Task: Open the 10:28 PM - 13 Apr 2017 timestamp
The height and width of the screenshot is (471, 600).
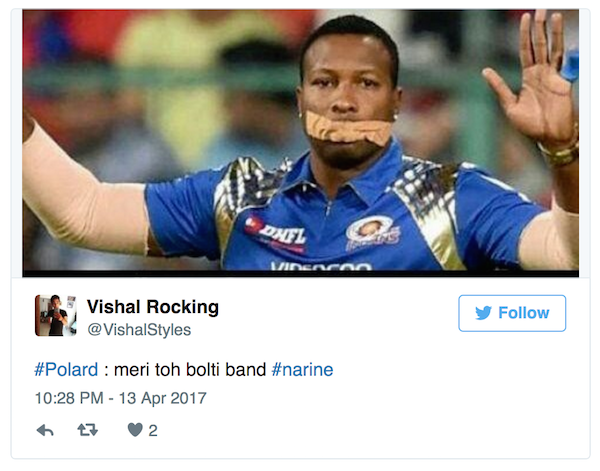Action: point(120,398)
